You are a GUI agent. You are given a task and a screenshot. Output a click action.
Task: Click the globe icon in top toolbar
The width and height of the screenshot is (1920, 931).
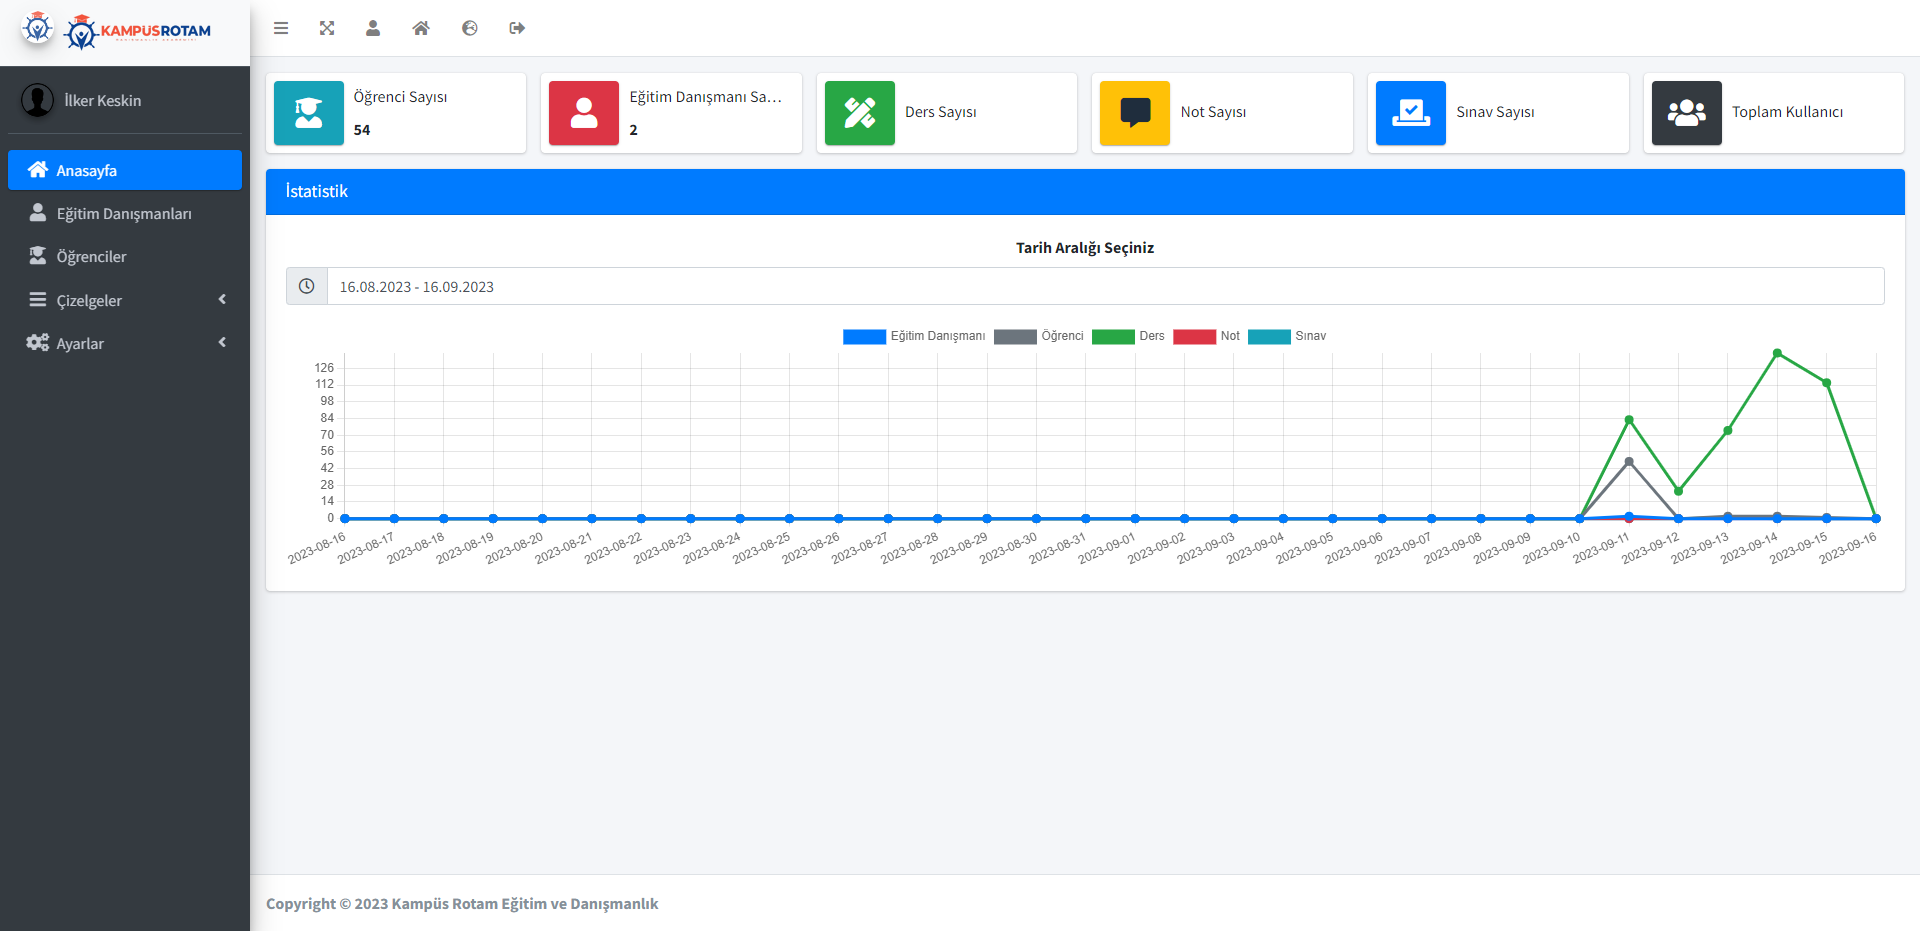[x=469, y=28]
